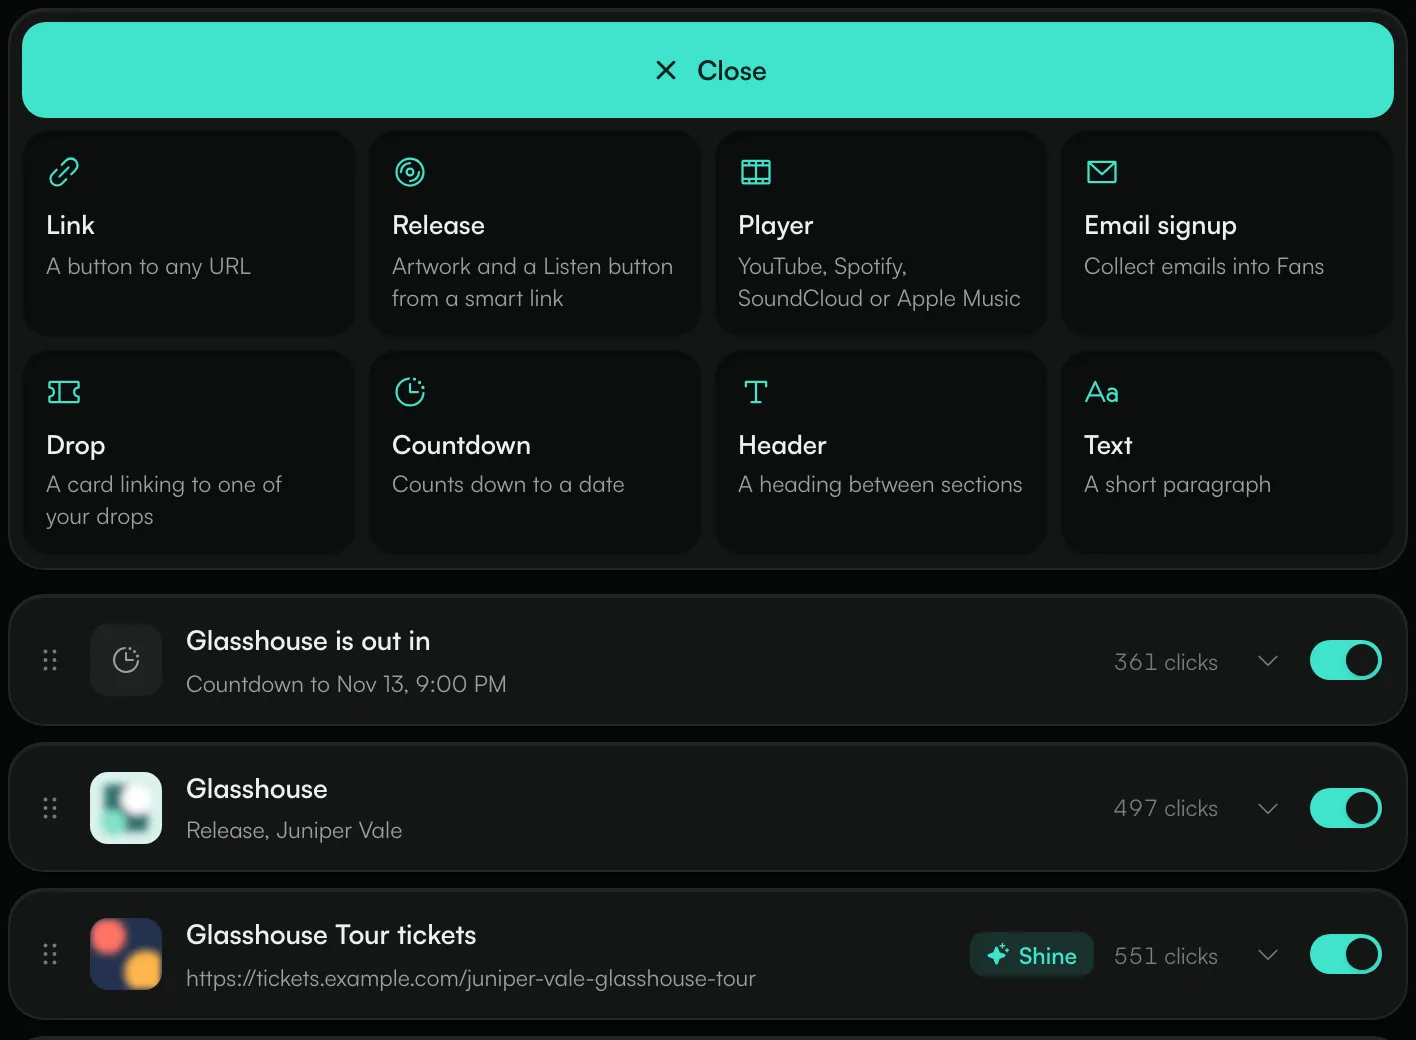Viewport: 1416px width, 1040px height.
Task: Click the envelope icon on Email signup card
Action: [1102, 172]
